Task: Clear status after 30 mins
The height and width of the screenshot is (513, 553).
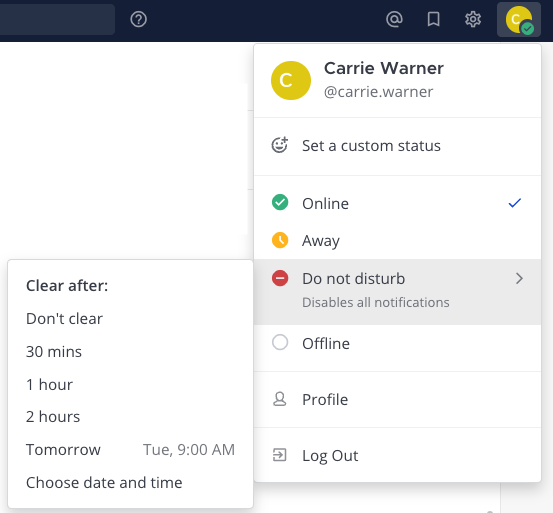Action: (x=130, y=352)
